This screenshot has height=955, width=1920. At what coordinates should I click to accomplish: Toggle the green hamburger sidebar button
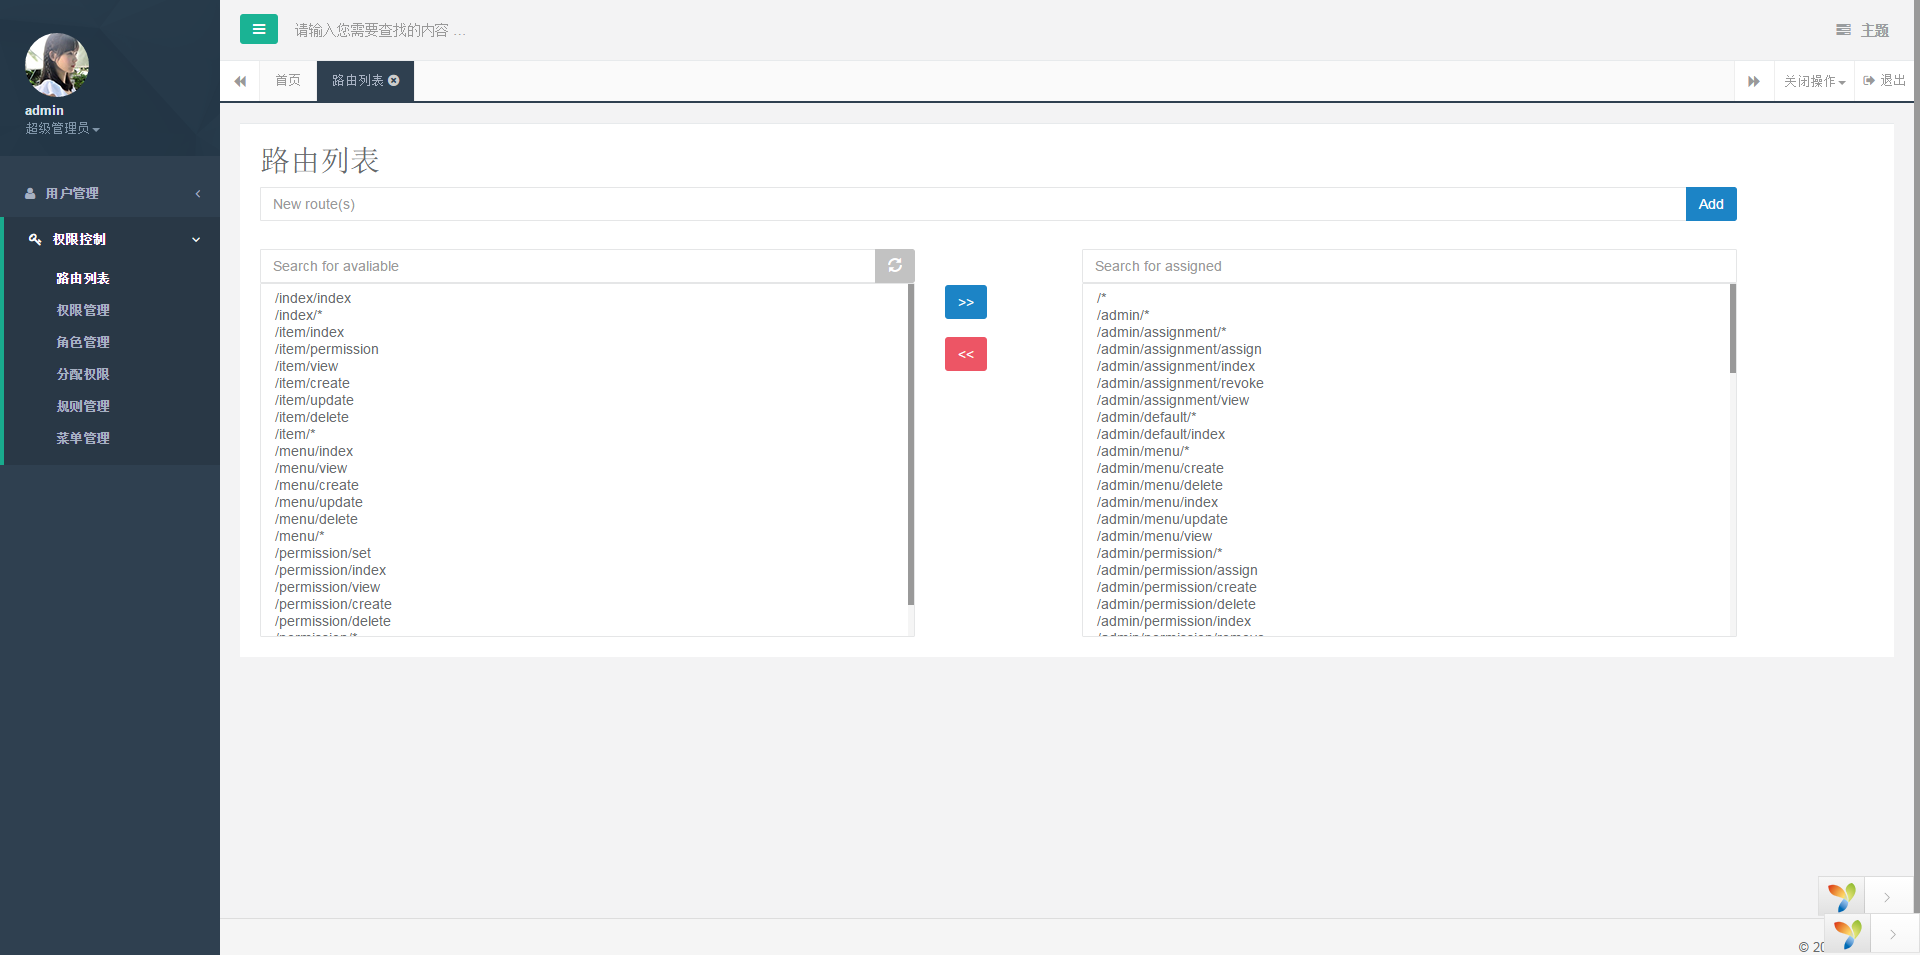(259, 29)
